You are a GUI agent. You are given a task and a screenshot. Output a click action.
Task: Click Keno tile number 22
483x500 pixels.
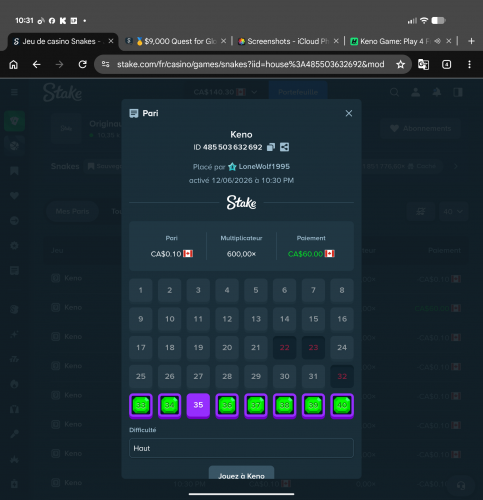pyautogui.click(x=284, y=348)
